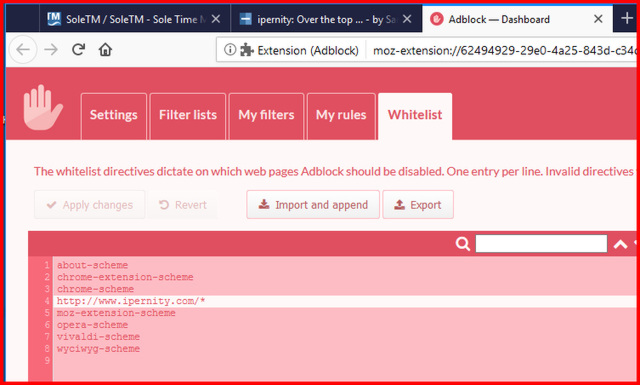This screenshot has height=385, width=640.
Task: Click the back navigation arrow
Action: click(x=23, y=50)
